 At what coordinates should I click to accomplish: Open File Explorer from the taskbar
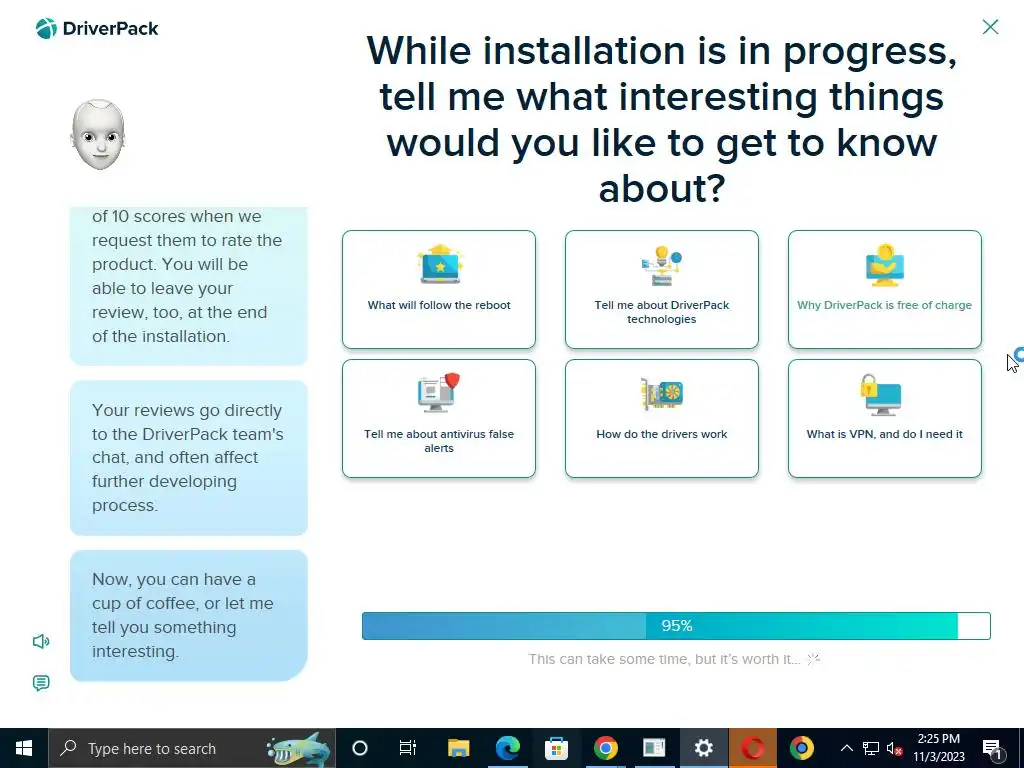click(x=458, y=748)
